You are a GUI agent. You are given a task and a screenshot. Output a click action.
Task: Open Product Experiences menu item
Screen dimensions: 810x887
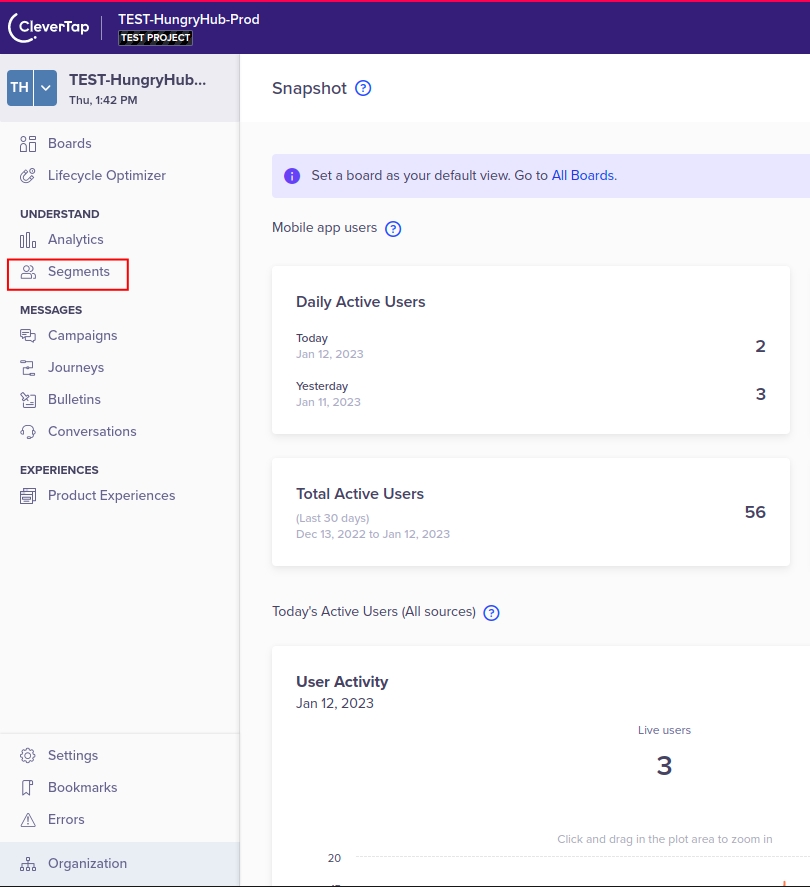pos(111,496)
